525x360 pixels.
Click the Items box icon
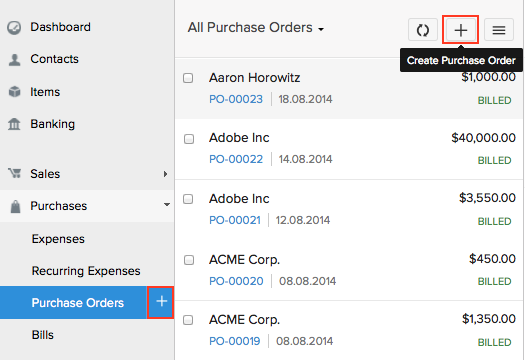(14, 91)
